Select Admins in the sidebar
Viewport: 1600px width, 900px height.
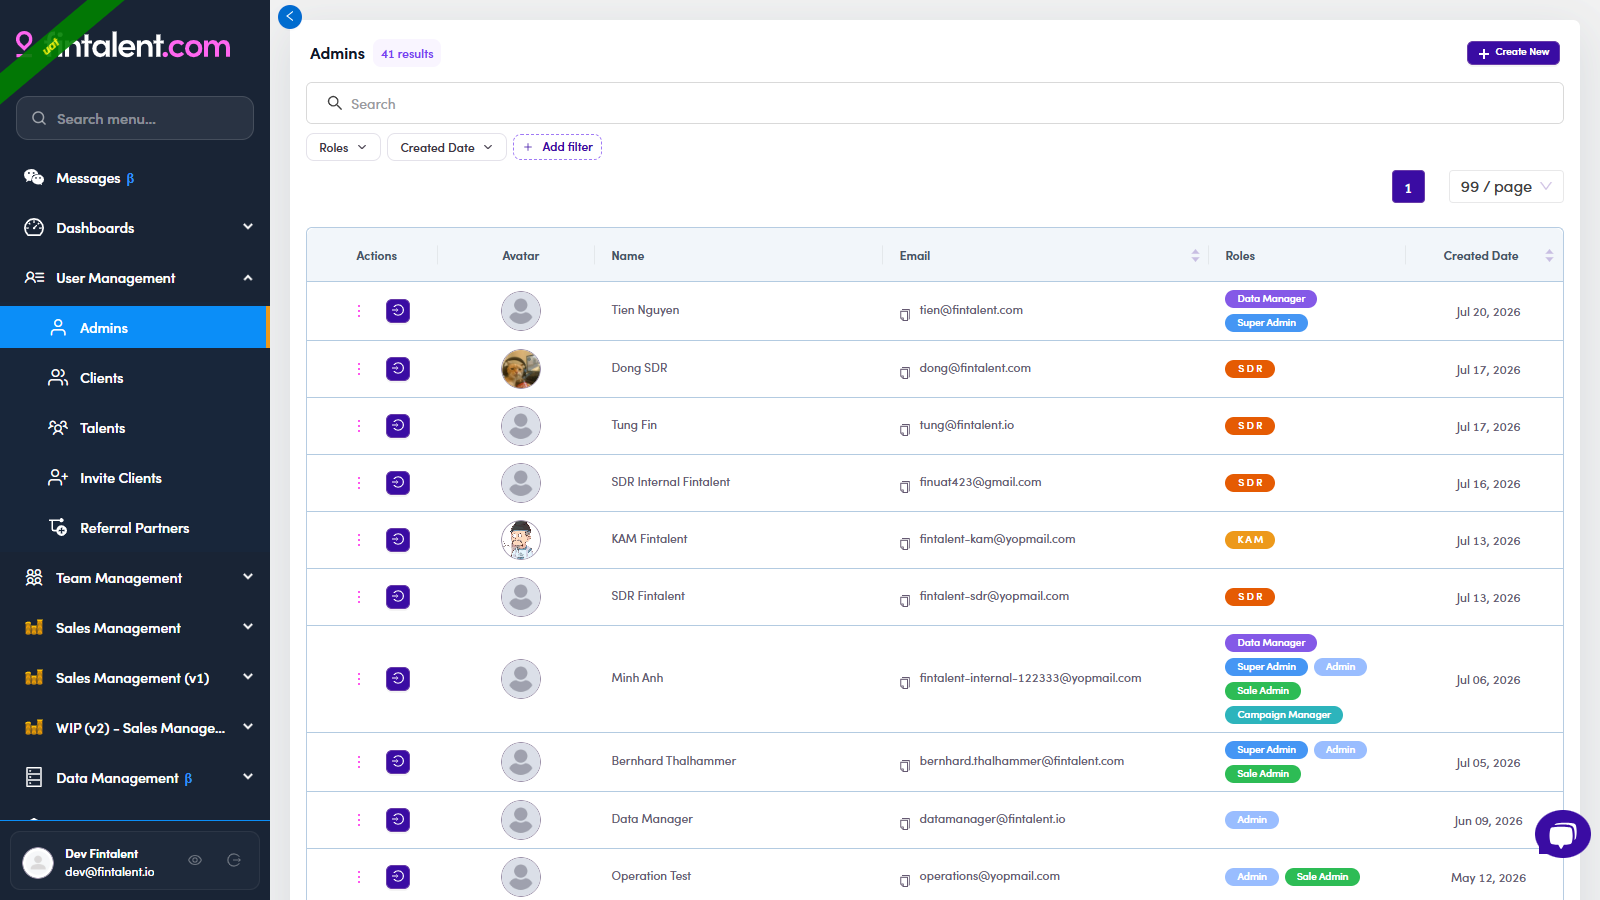pos(135,328)
